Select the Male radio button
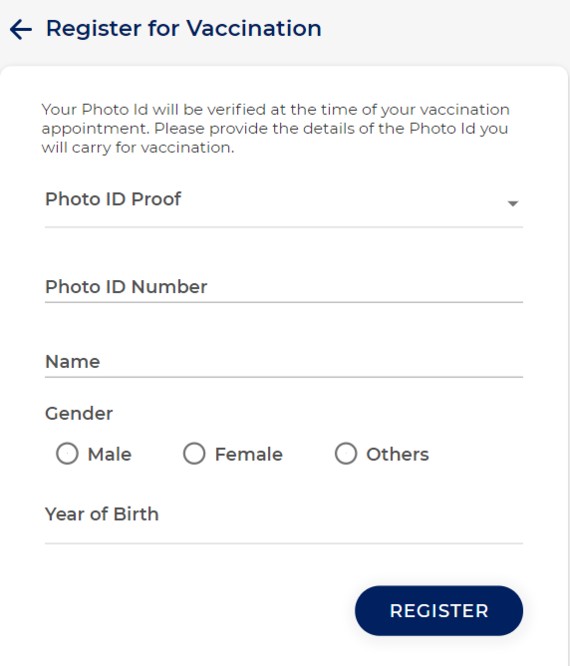The image size is (570, 666). 67,454
